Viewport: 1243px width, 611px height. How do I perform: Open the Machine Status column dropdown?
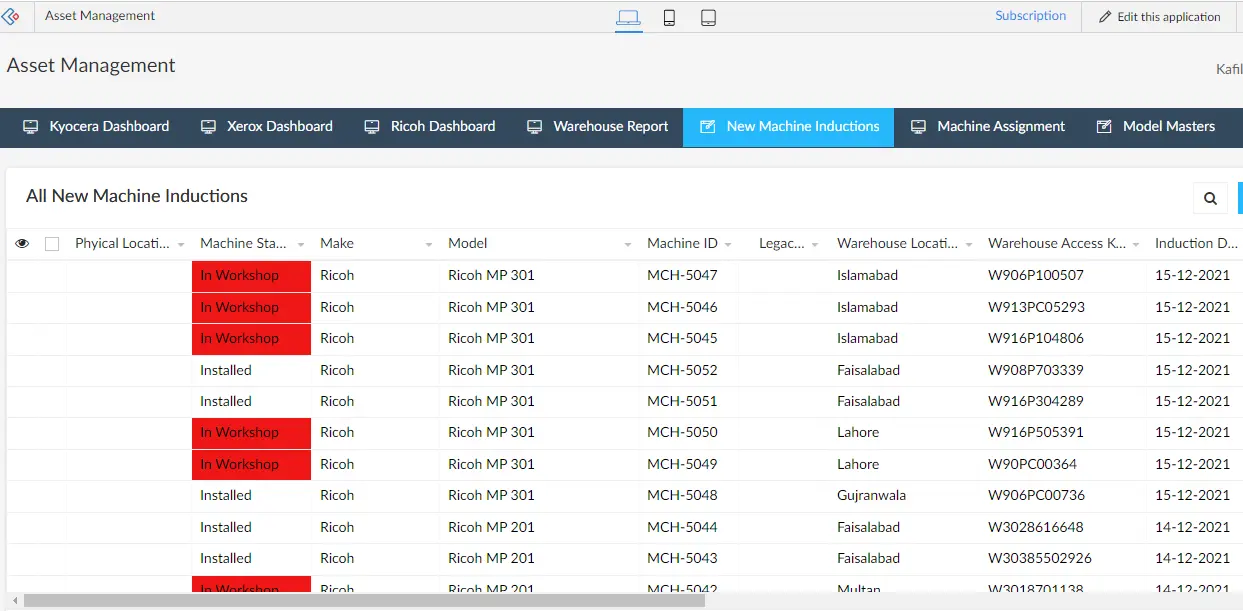(x=301, y=243)
